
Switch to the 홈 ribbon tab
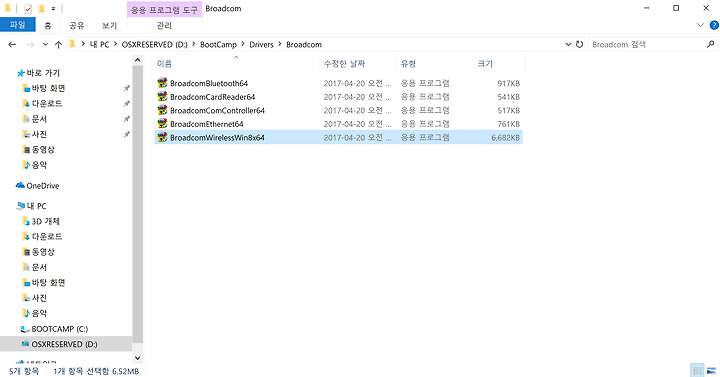click(x=48, y=25)
